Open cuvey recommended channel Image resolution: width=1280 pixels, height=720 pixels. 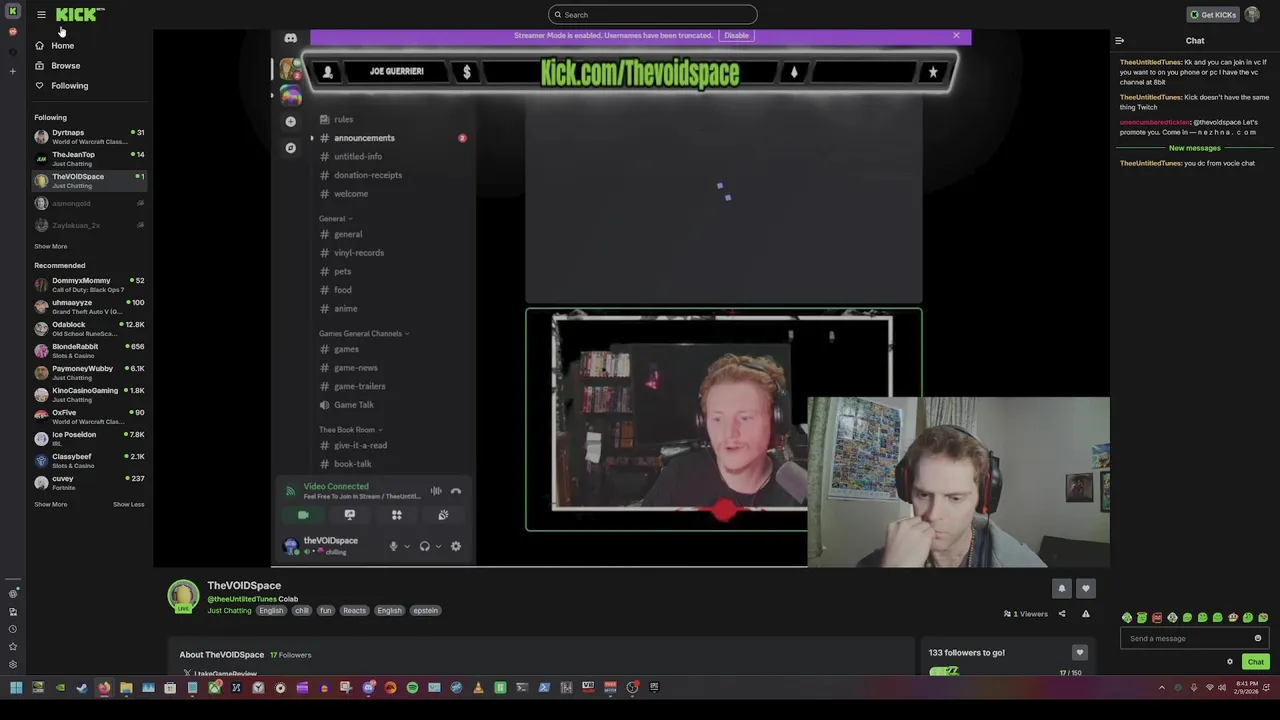pyautogui.click(x=89, y=482)
